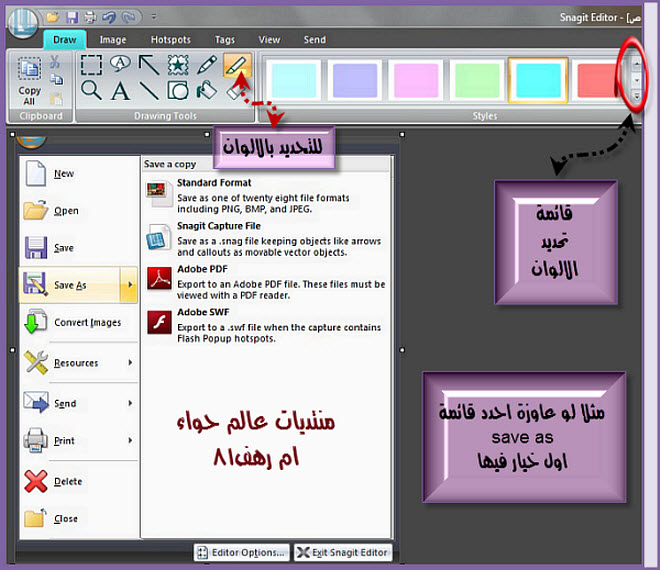Viewport: 660px width, 570px height.
Task: Choose the Selection marquee tool
Action: pos(91,66)
